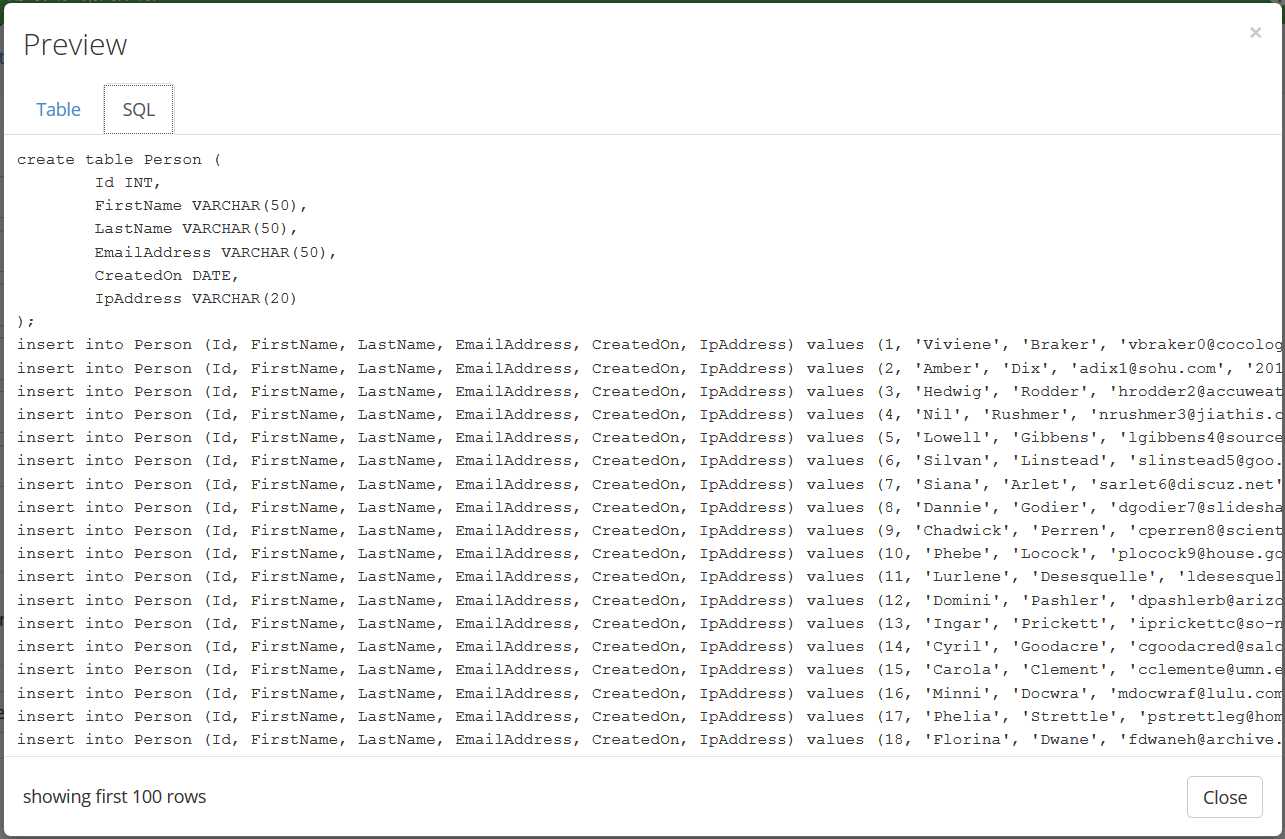The height and width of the screenshot is (839, 1285).
Task: Click the 'CreatedOn DATE,' line
Action: 167,276
